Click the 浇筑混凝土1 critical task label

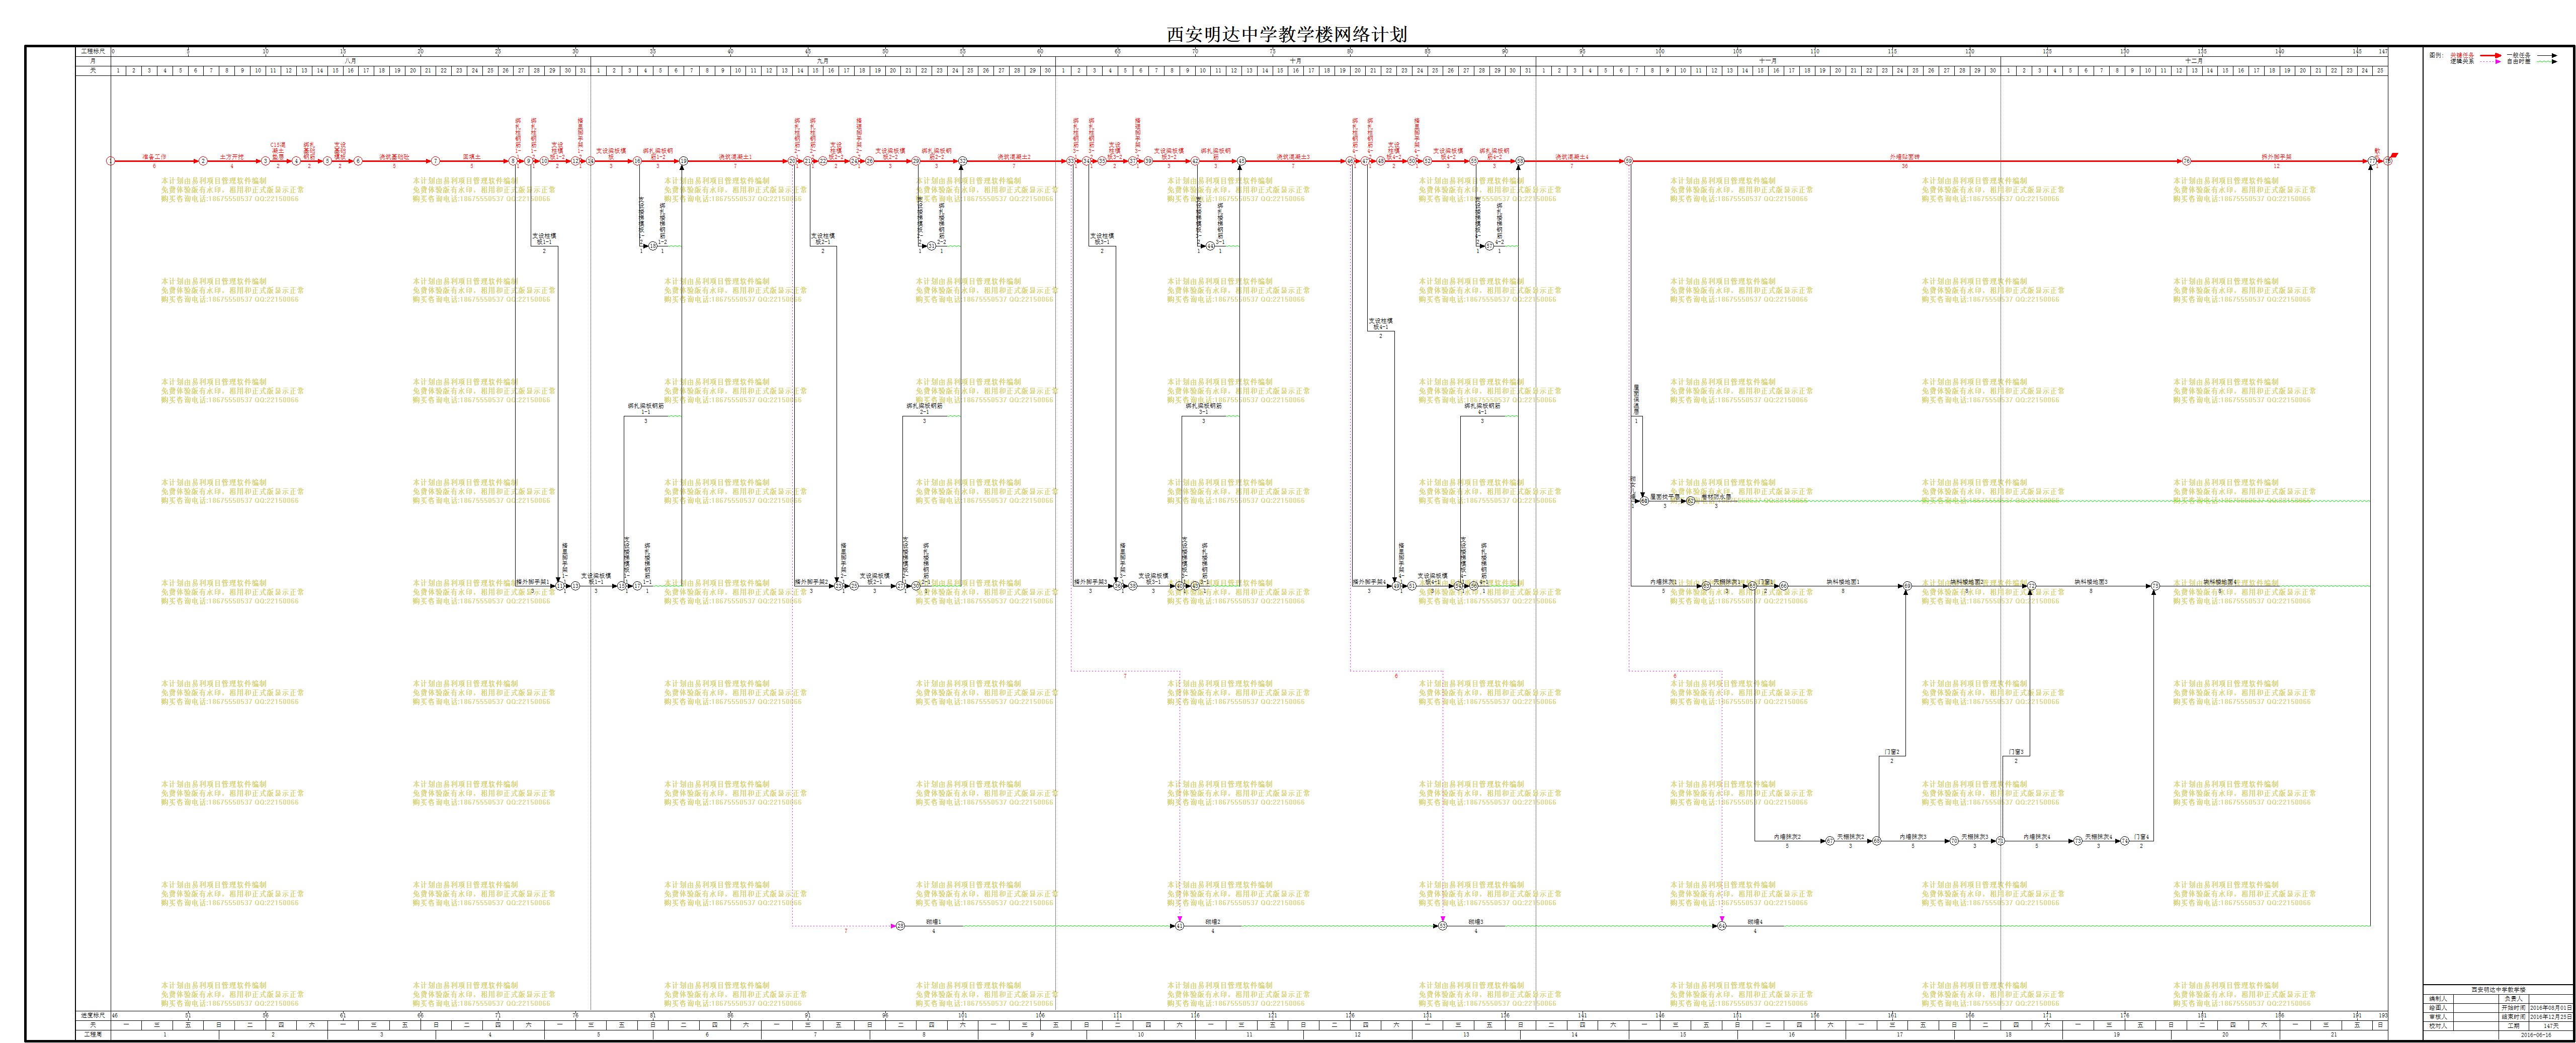pos(735,157)
